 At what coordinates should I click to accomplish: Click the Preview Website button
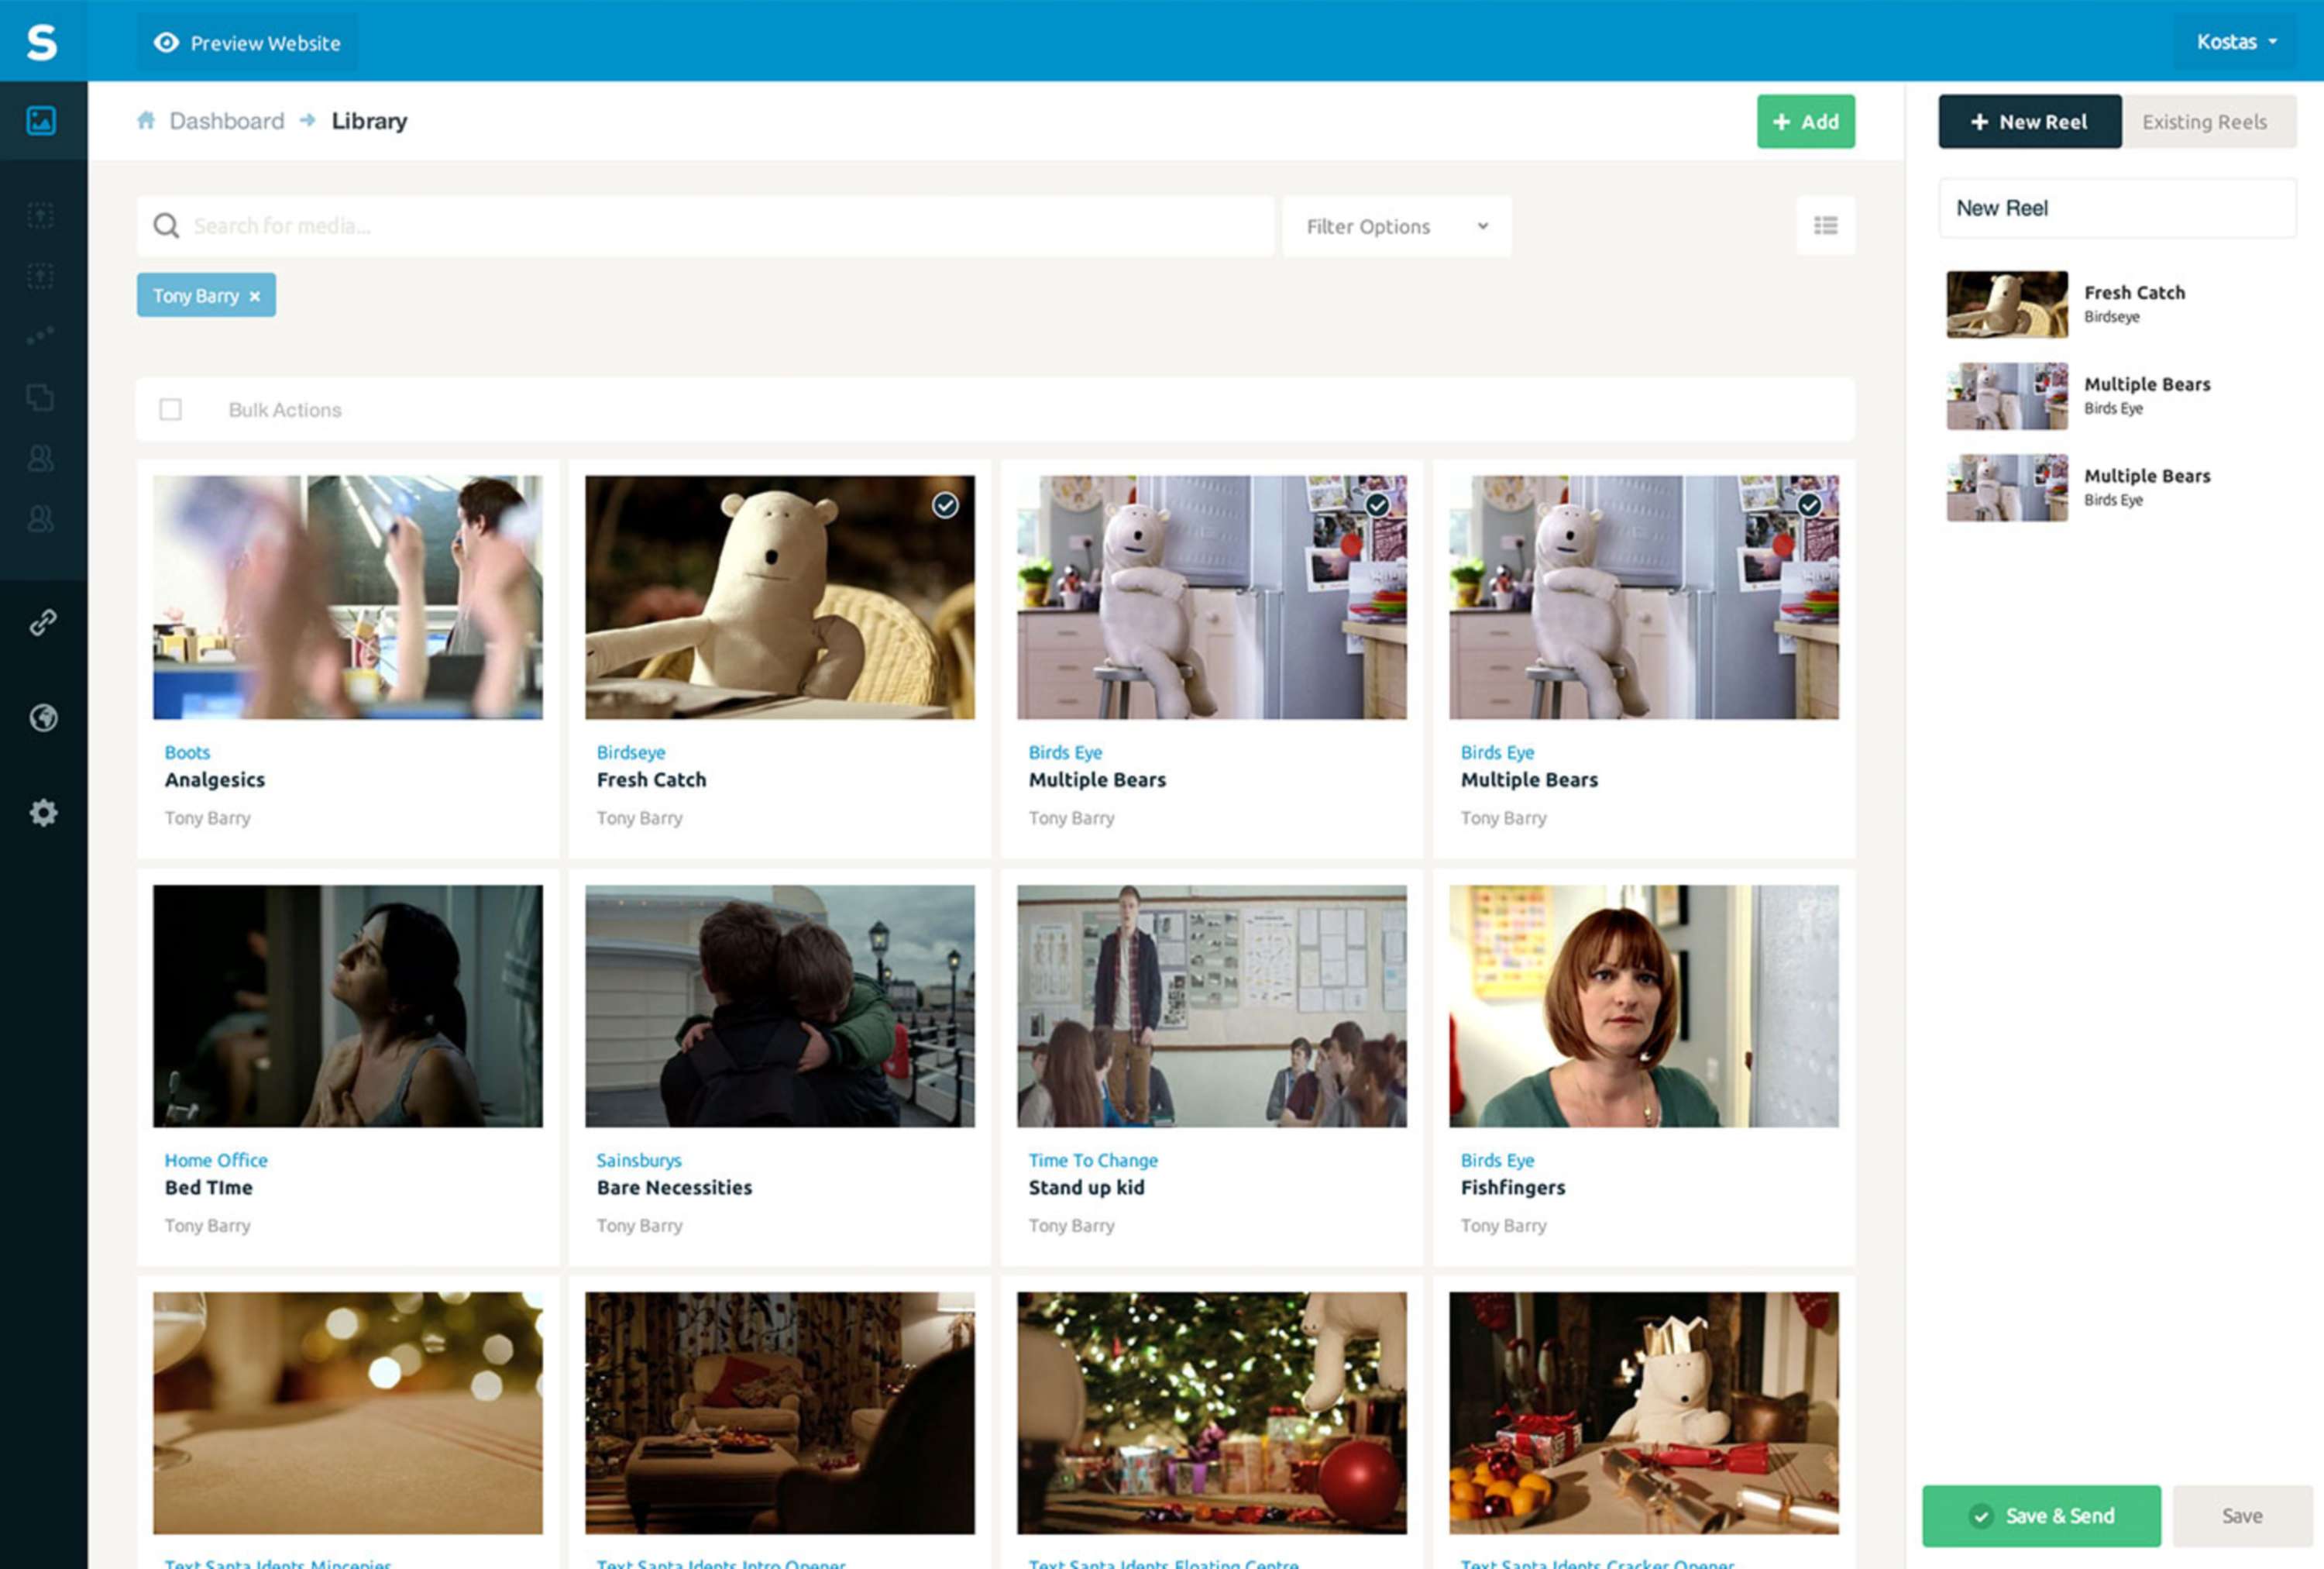(247, 43)
